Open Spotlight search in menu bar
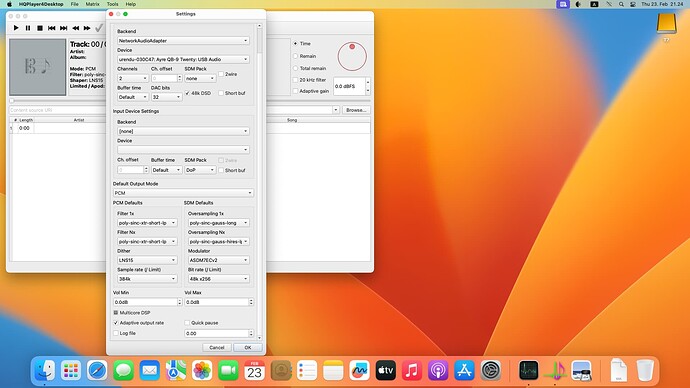 pyautogui.click(x=621, y=4)
